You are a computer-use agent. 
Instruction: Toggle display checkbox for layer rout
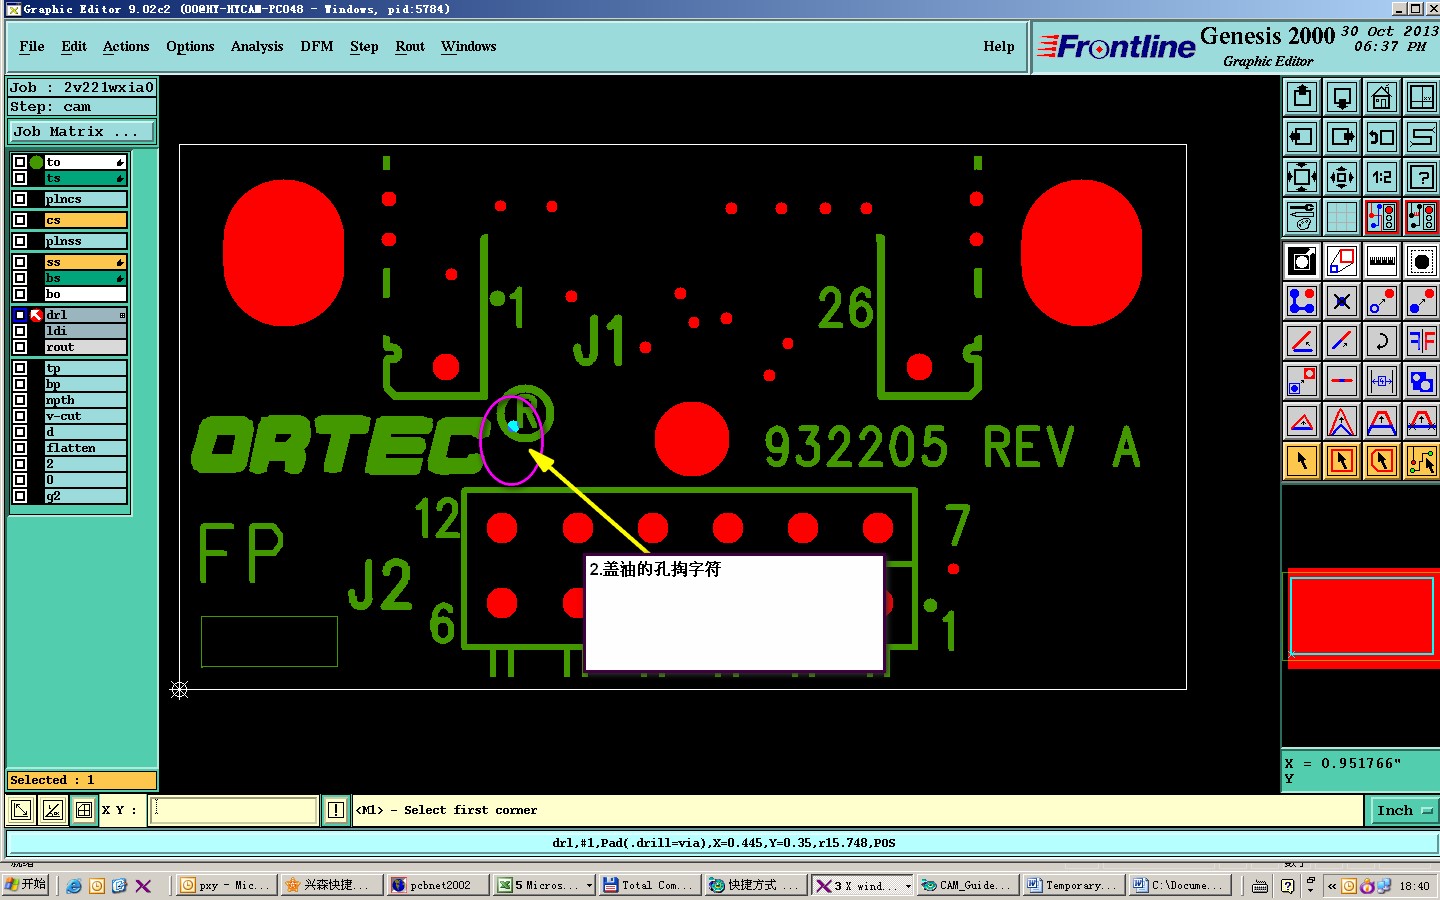pyautogui.click(x=20, y=347)
